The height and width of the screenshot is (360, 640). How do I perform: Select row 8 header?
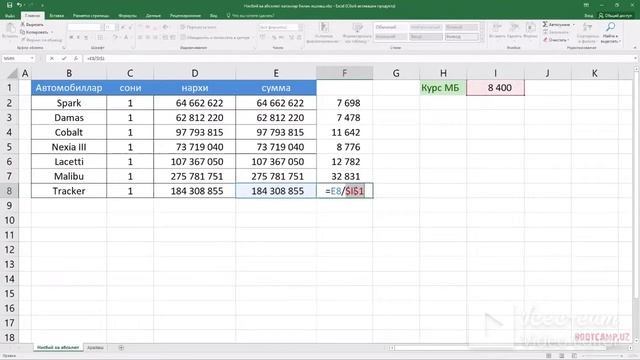click(9, 191)
